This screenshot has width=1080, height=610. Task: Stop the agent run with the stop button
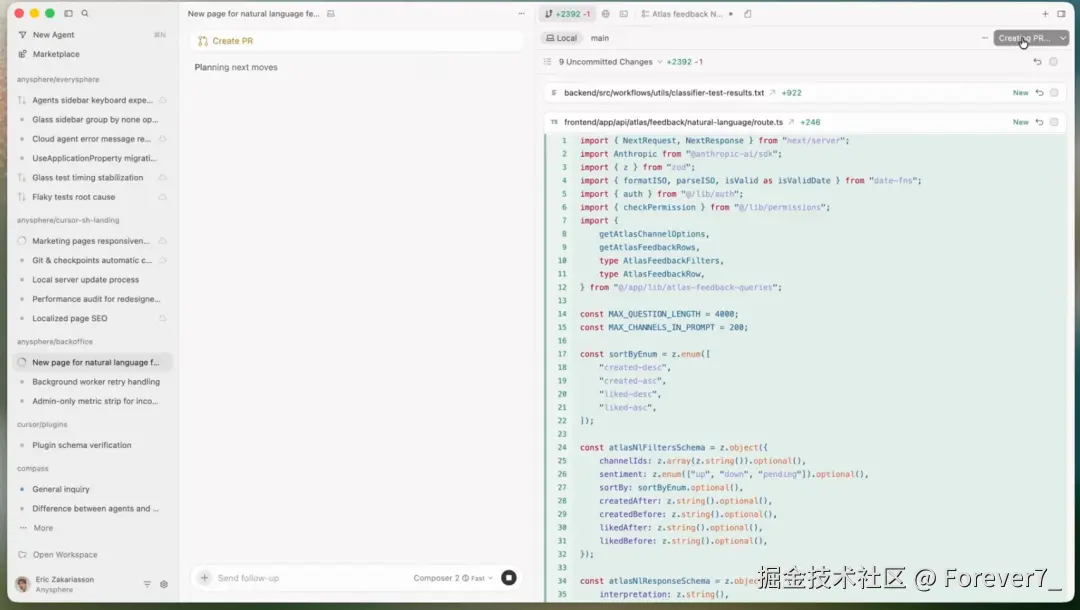(x=508, y=578)
